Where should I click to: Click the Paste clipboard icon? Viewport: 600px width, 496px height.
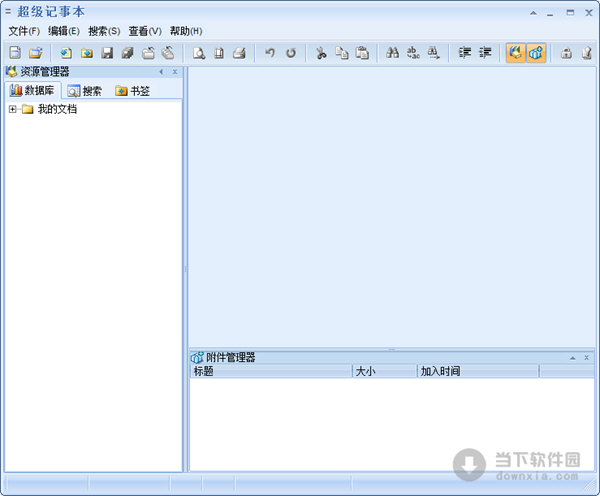(x=362, y=52)
